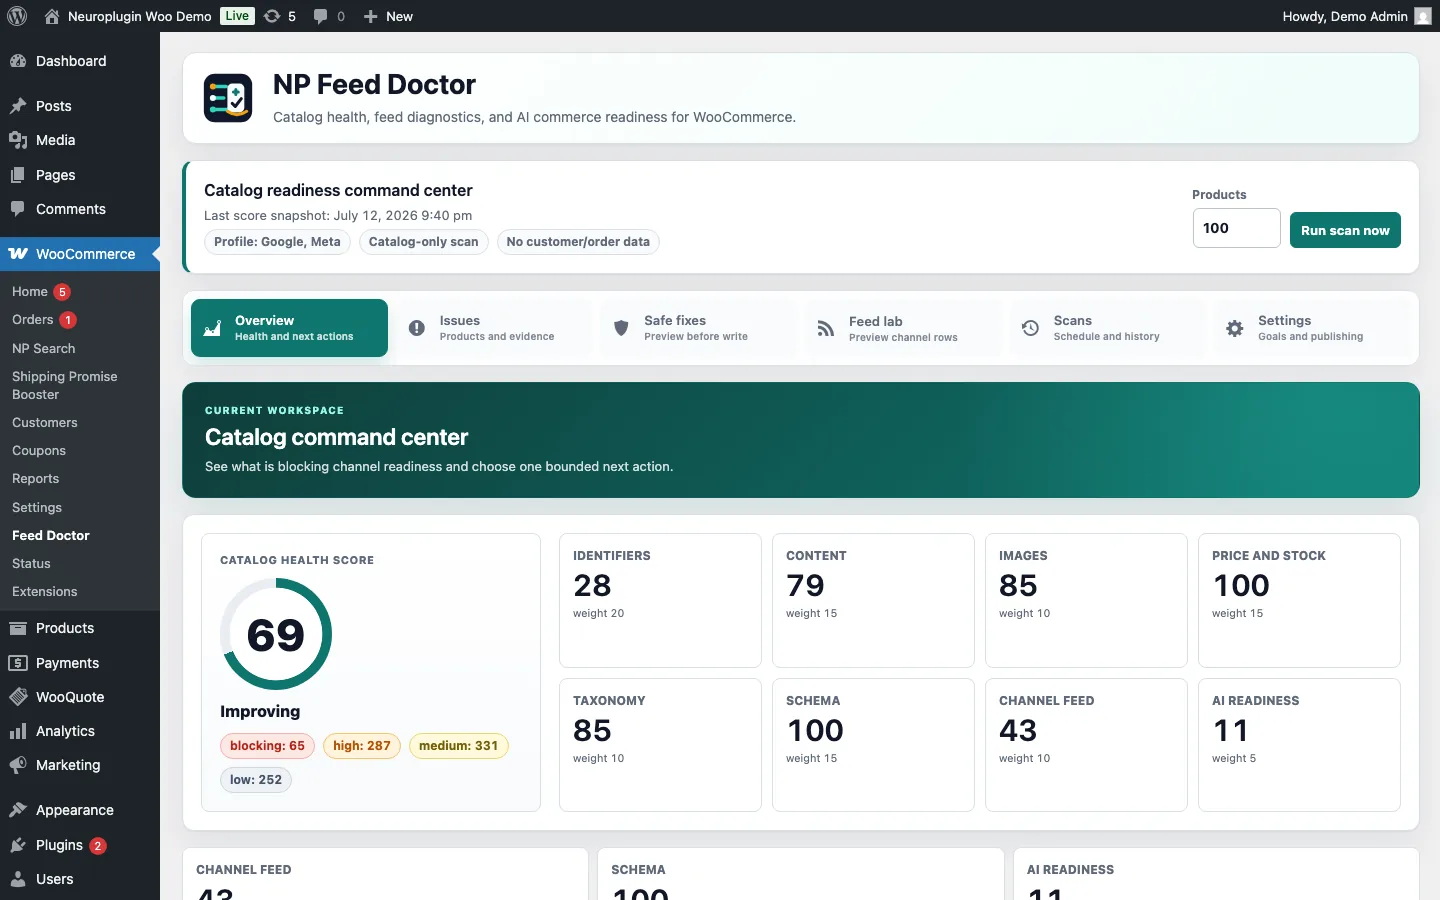Click the blocking: 65 badge
Viewport: 1440px width, 900px height.
(267, 746)
